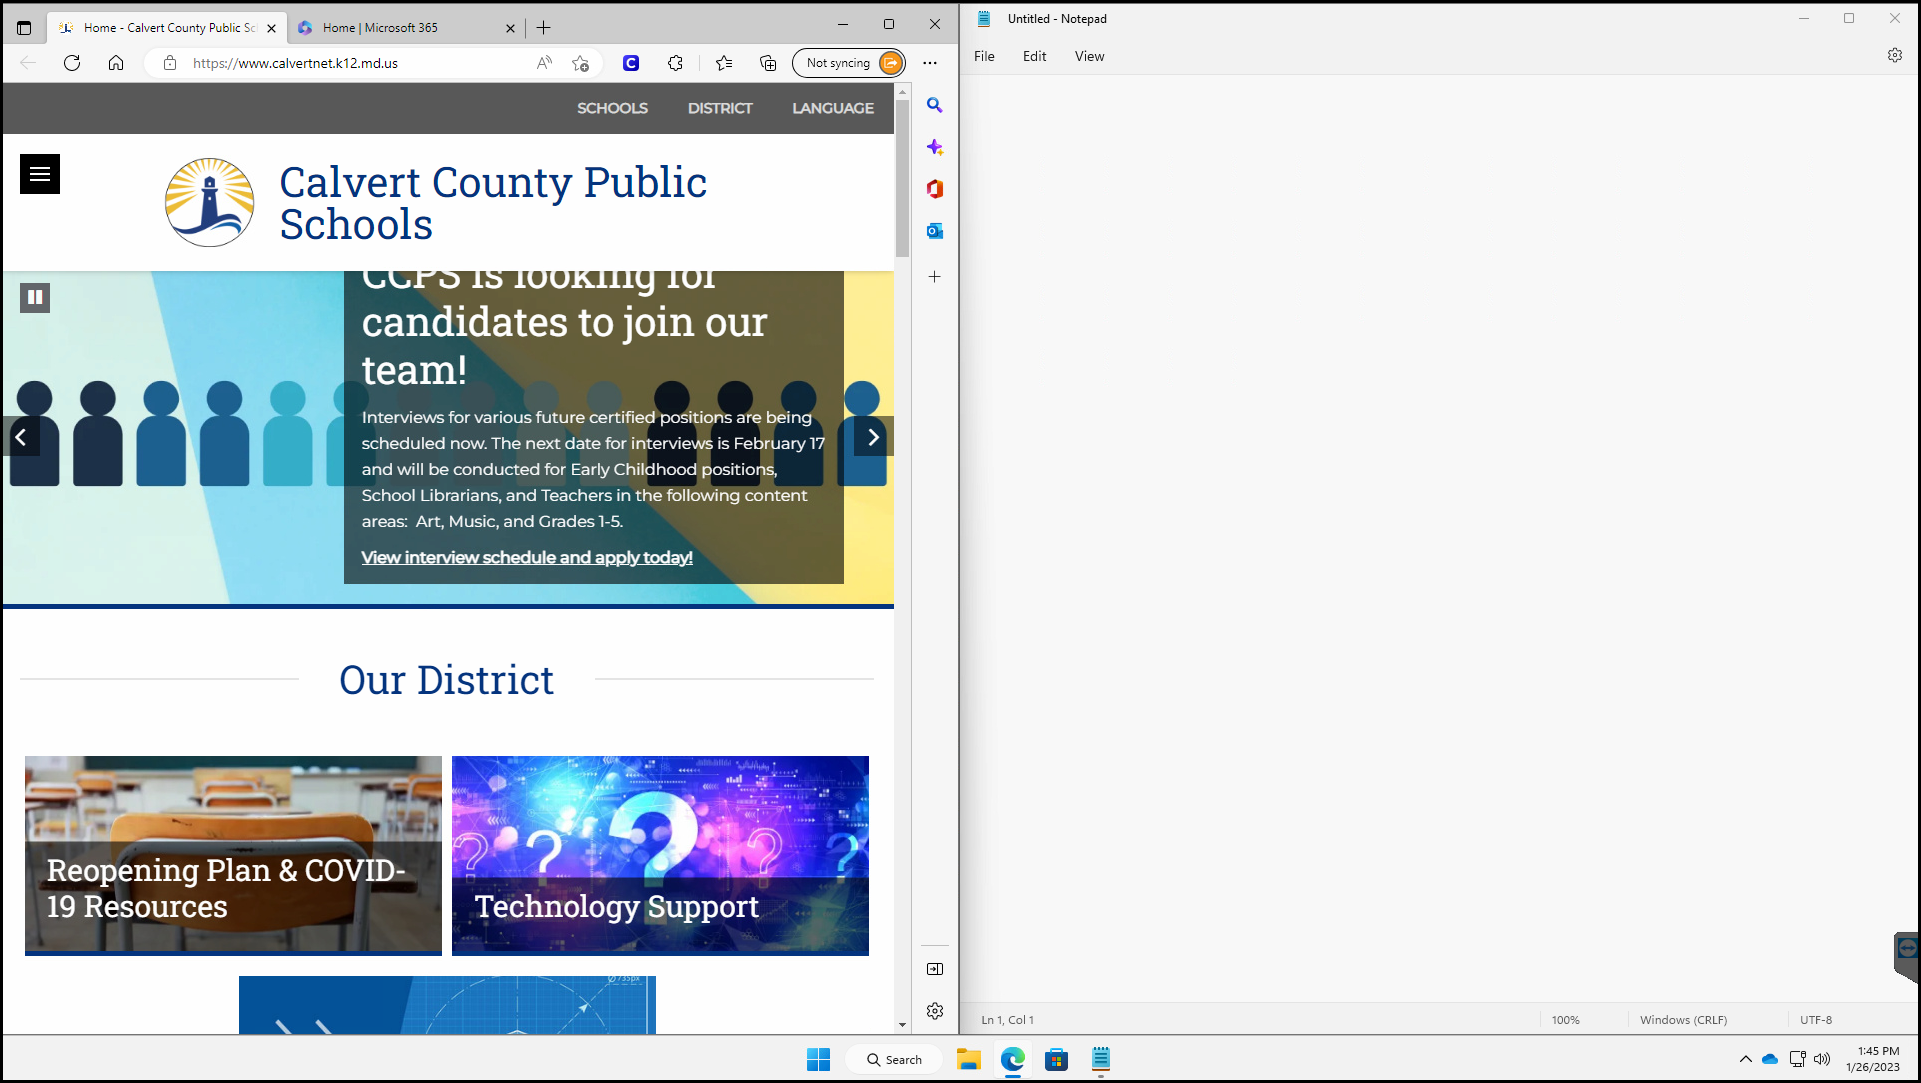Open Notepad settings gear
The height and width of the screenshot is (1083, 1921).
click(1894, 56)
